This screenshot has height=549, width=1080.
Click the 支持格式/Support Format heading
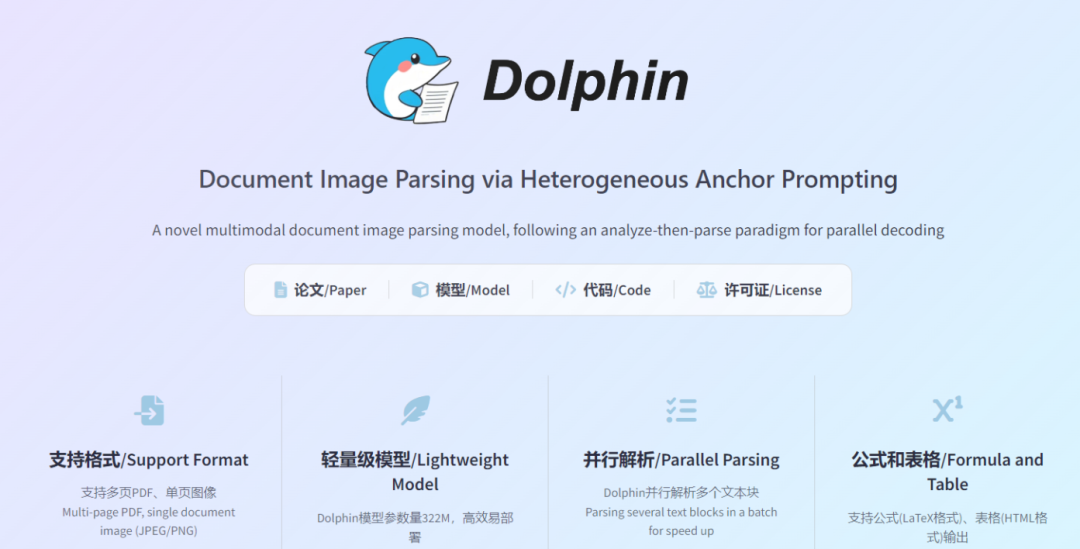149,459
